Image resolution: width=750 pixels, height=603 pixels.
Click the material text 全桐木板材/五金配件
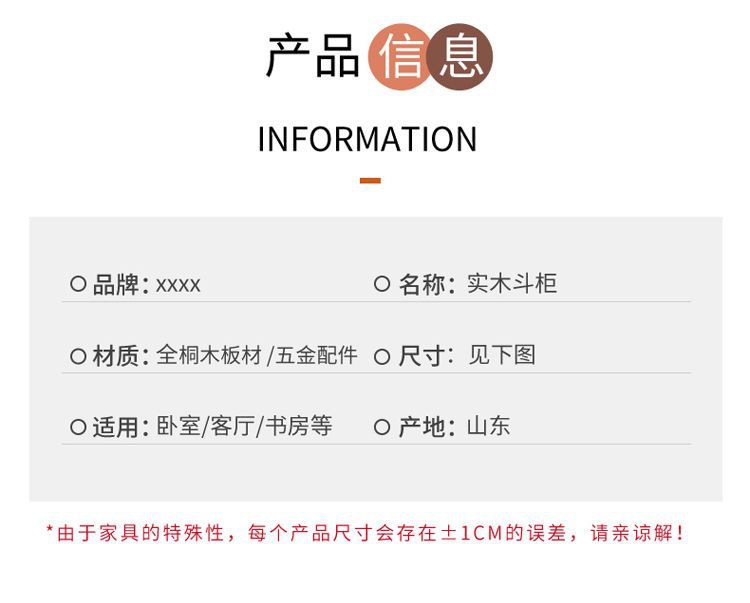click(257, 355)
